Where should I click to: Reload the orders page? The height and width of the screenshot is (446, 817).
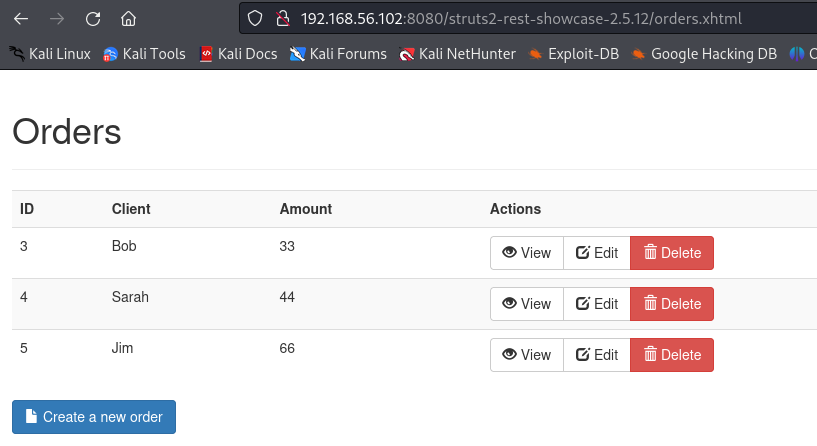tap(93, 19)
